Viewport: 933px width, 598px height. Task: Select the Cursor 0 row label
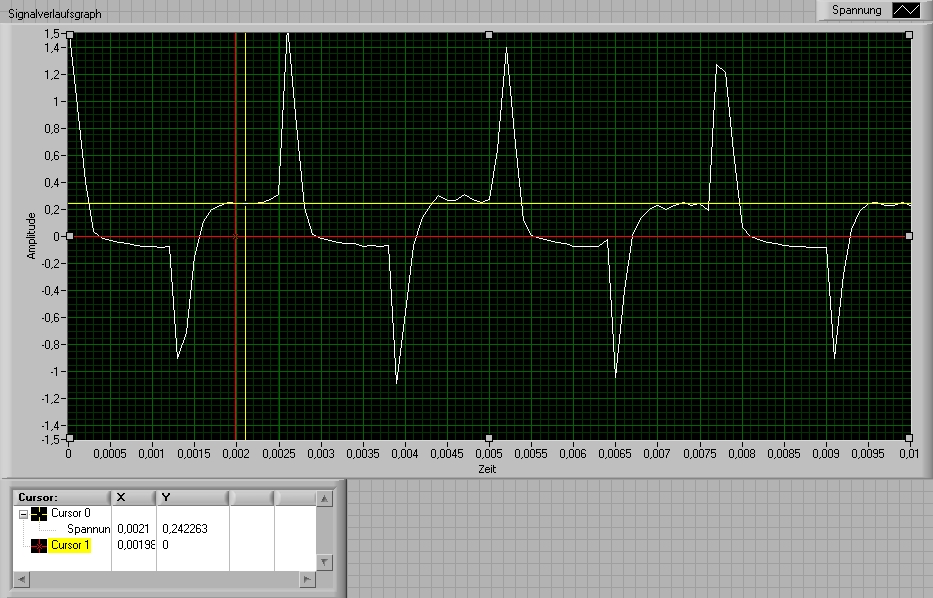pos(71,513)
